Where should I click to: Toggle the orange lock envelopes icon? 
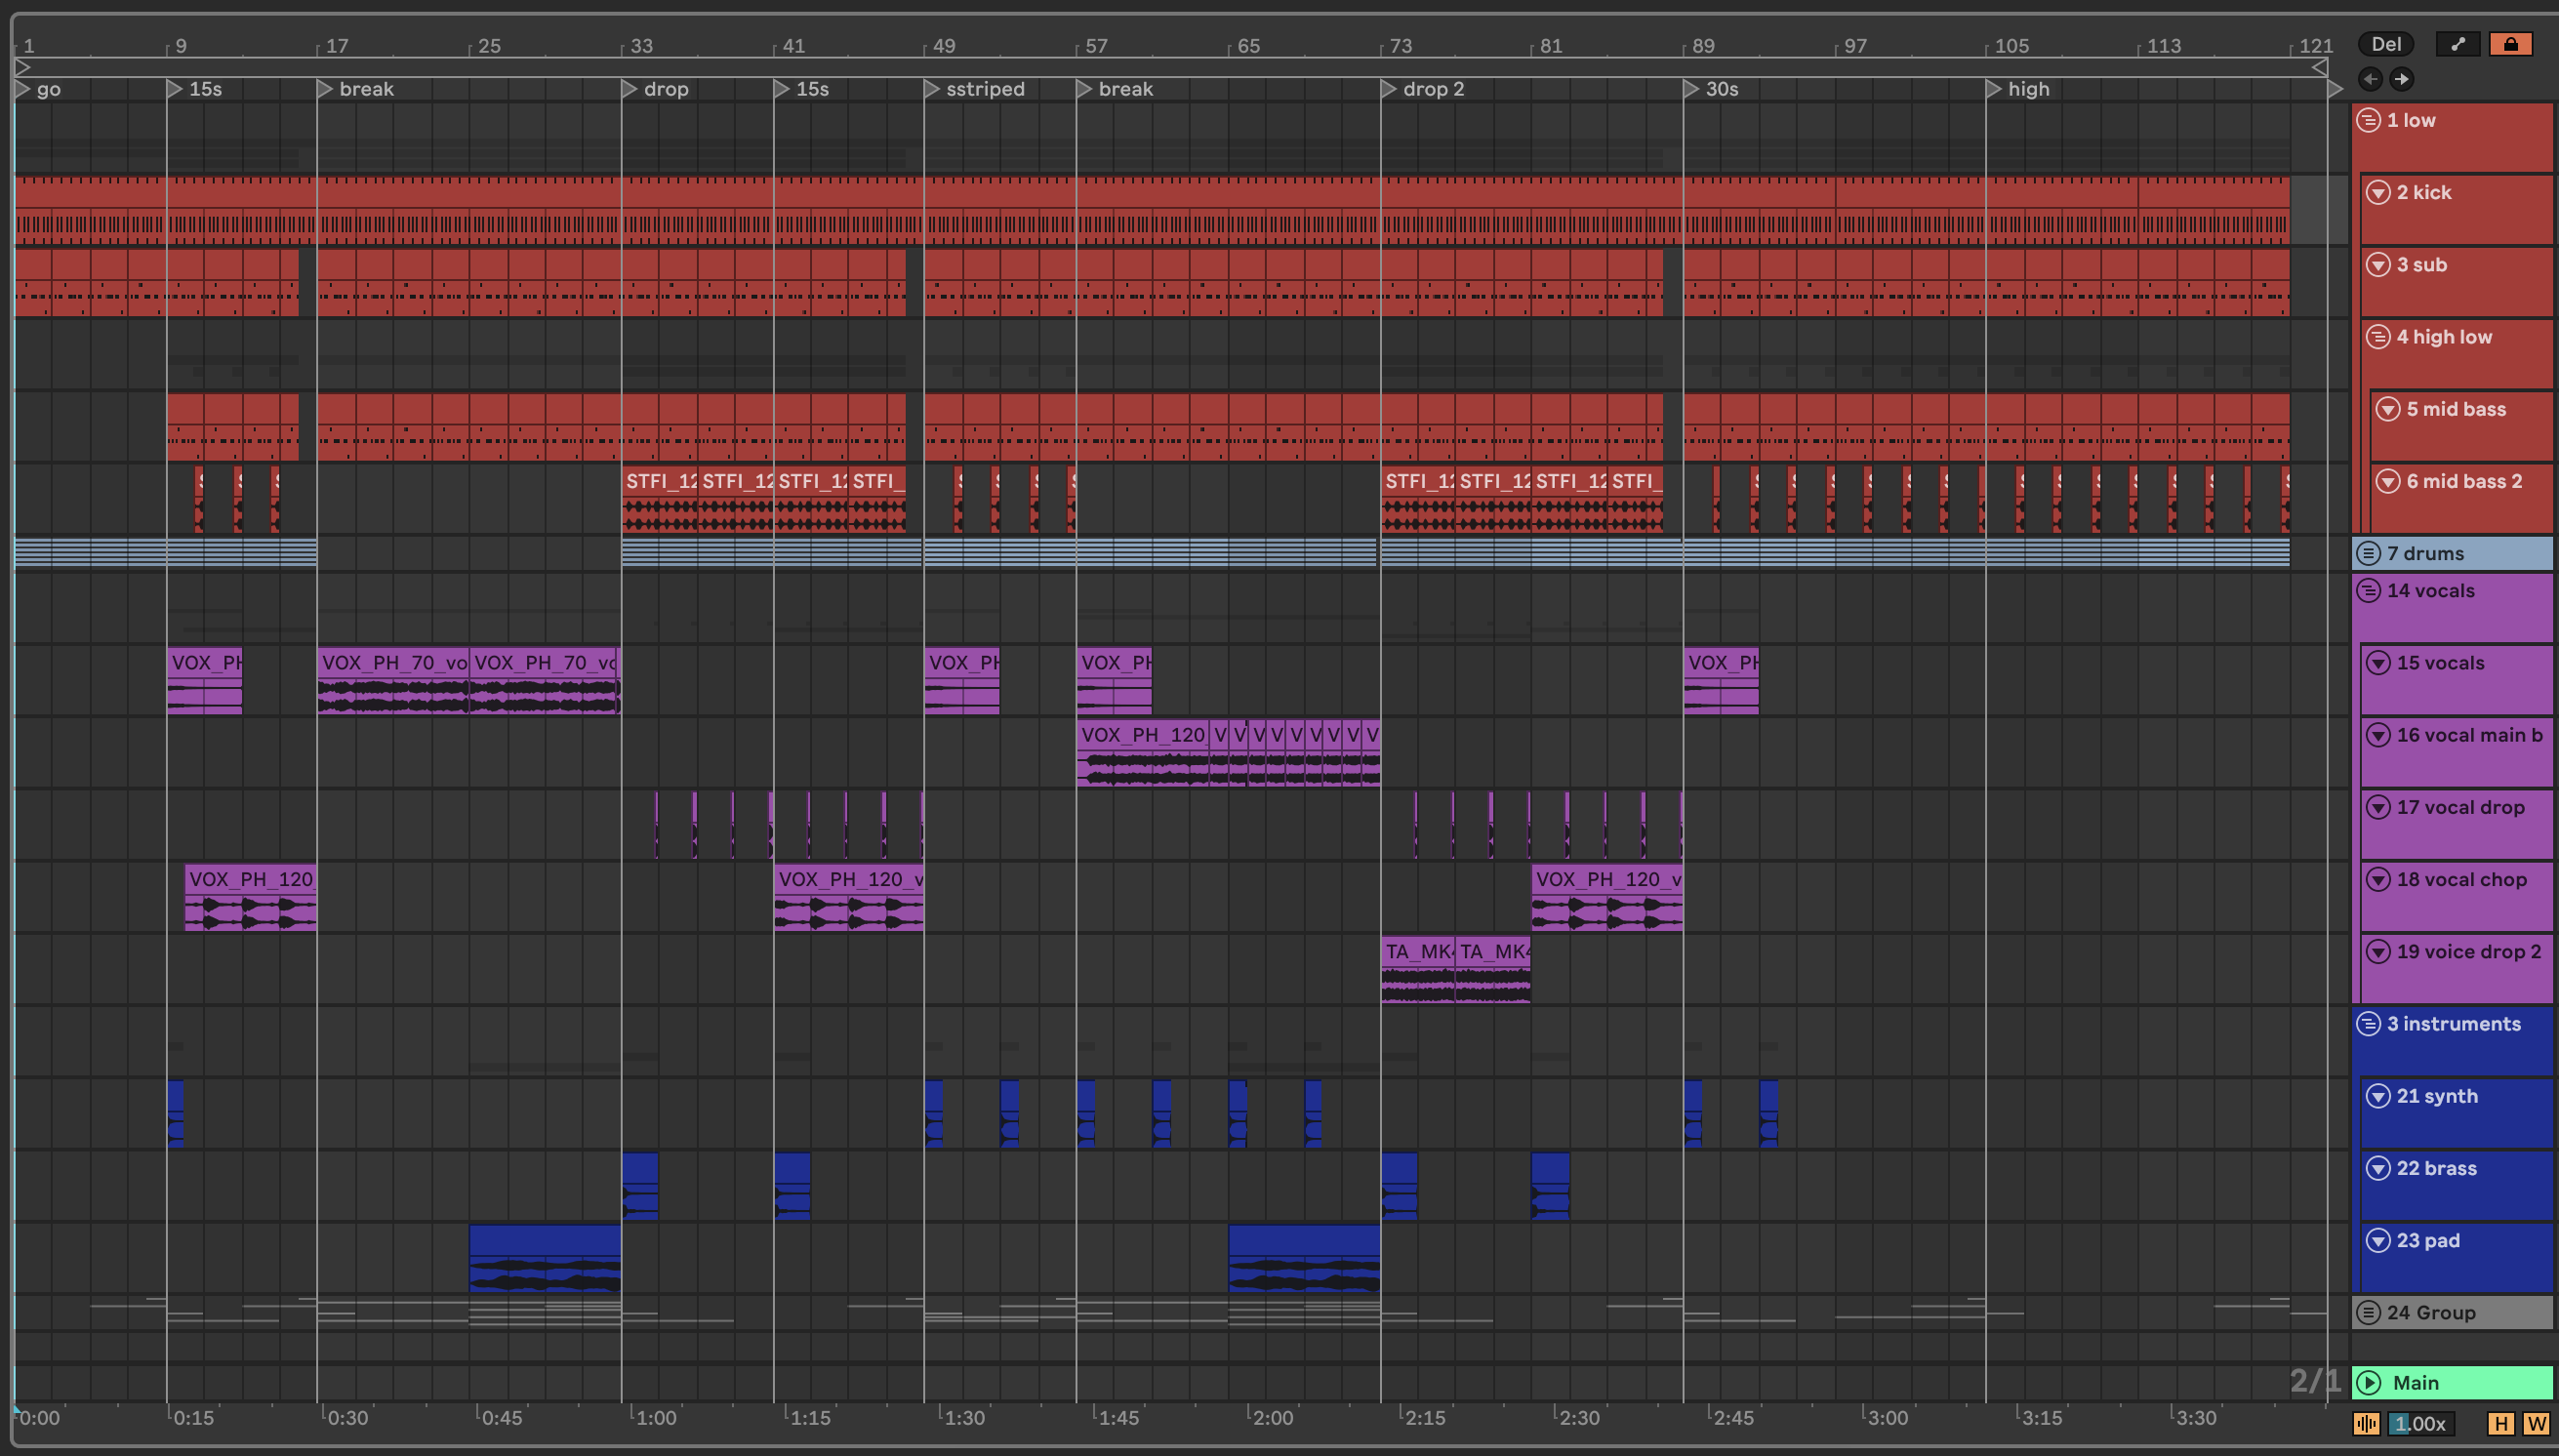click(x=2510, y=44)
